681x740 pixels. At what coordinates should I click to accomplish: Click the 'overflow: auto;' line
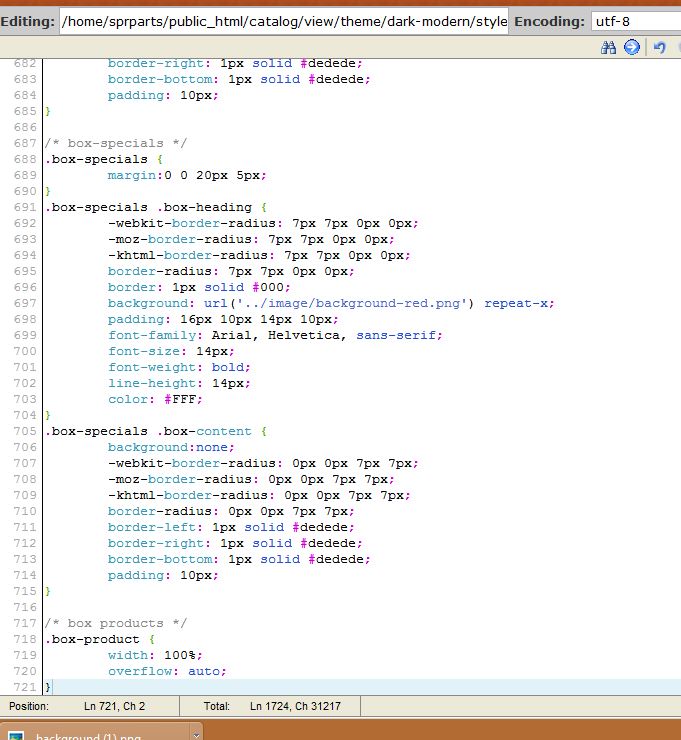pyautogui.click(x=167, y=671)
